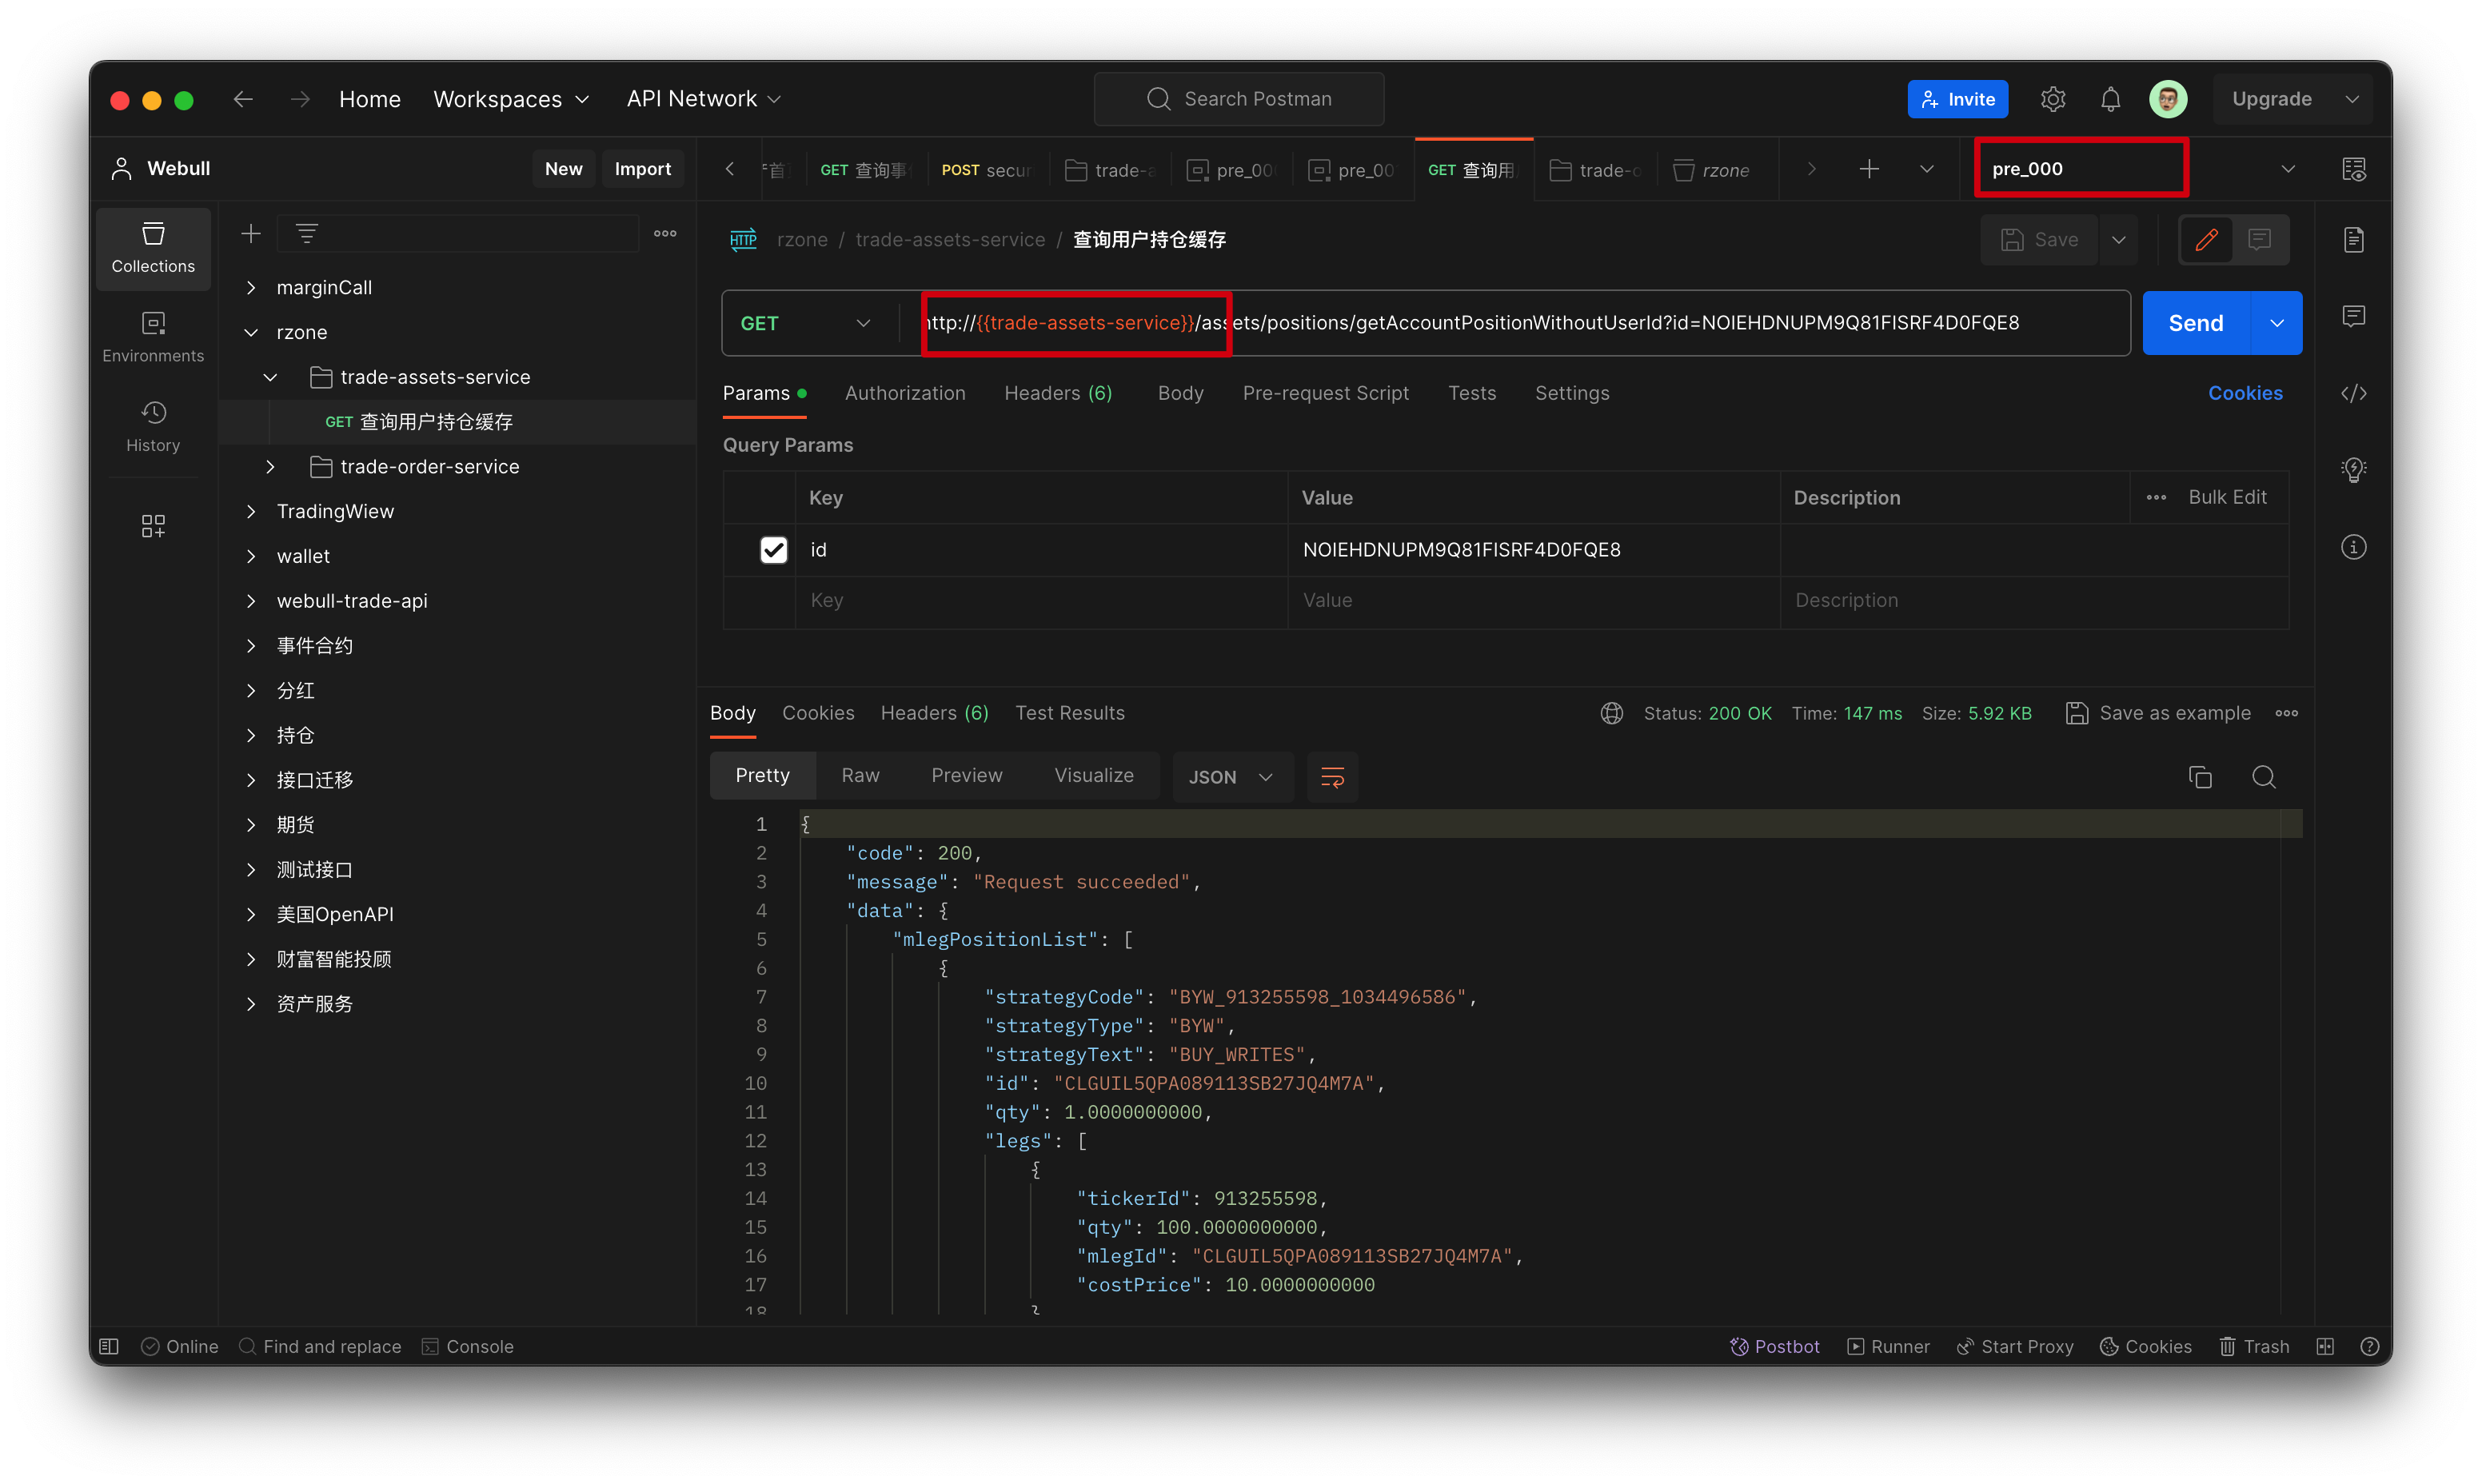Viewport: 2482px width, 1484px height.
Task: Click the Import button
Action: tap(642, 169)
